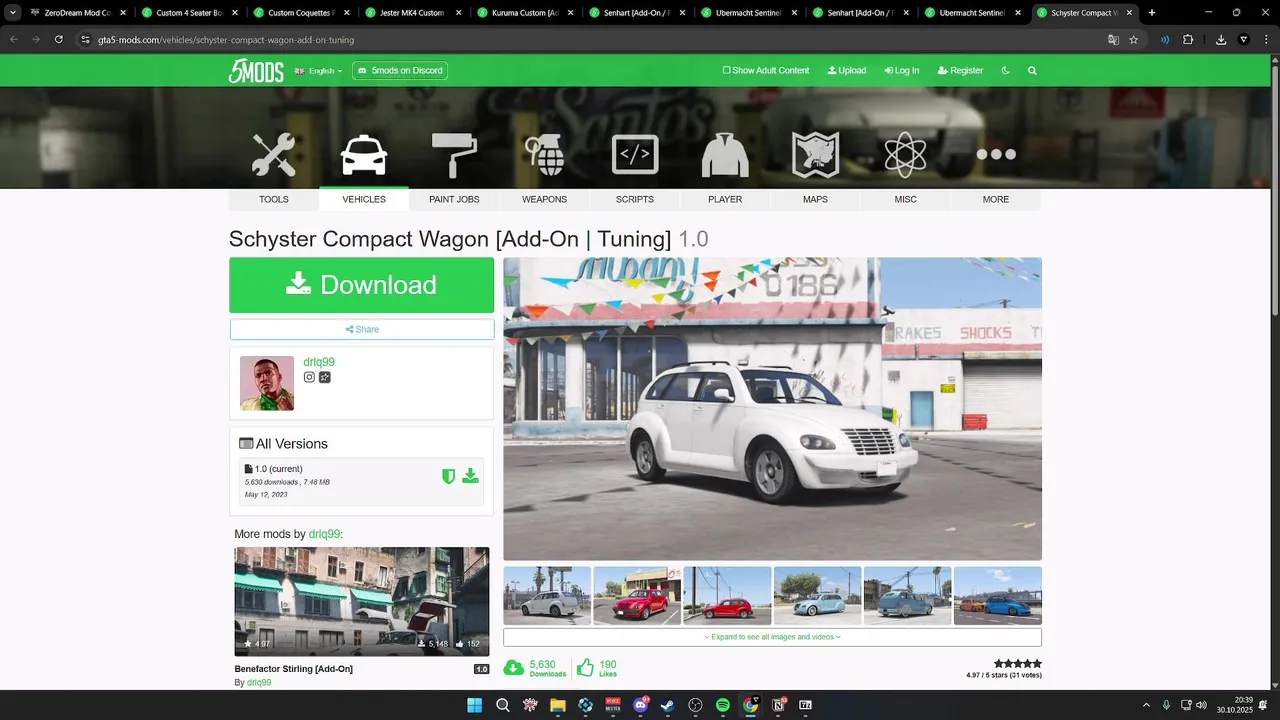Open drlq99 author profile link
Image resolution: width=1280 pixels, height=720 pixels.
pos(319,362)
